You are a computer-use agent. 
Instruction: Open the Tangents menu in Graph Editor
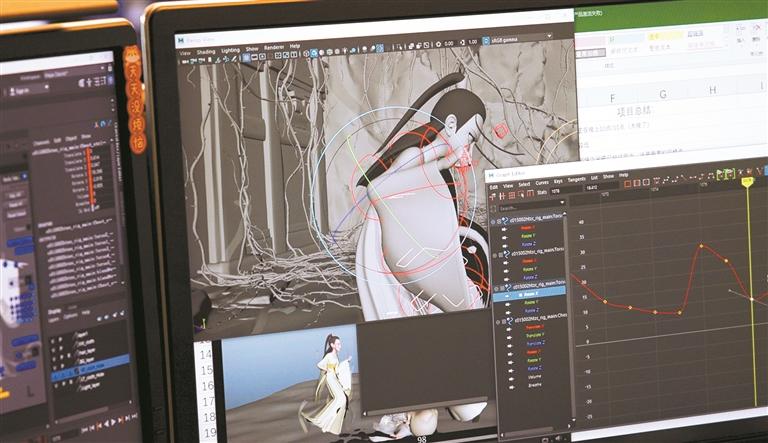[576, 180]
